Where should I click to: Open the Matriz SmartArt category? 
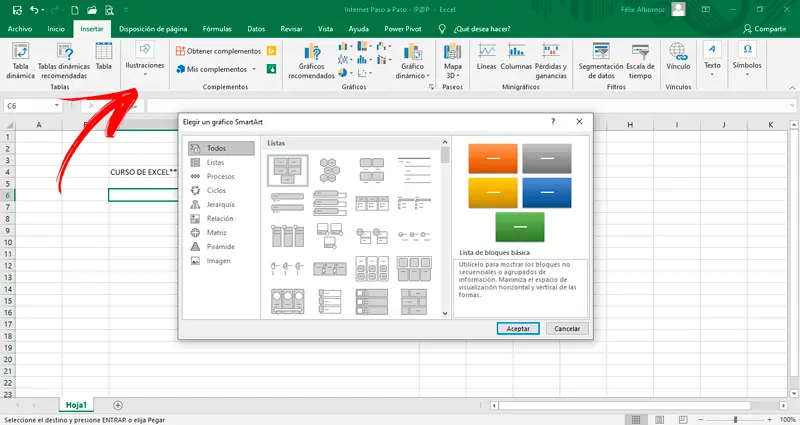click(x=219, y=232)
